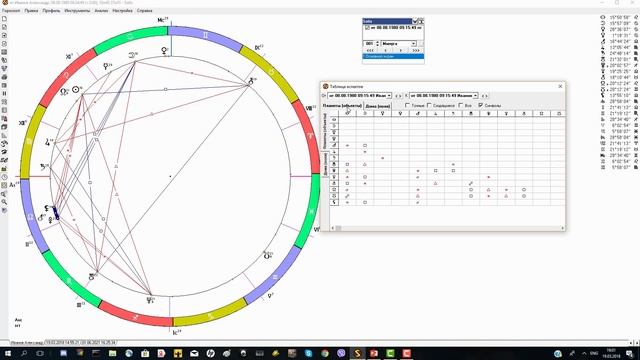The image size is (640, 360).
Task: Open the Минута time unit dropdown
Action: tap(399, 43)
